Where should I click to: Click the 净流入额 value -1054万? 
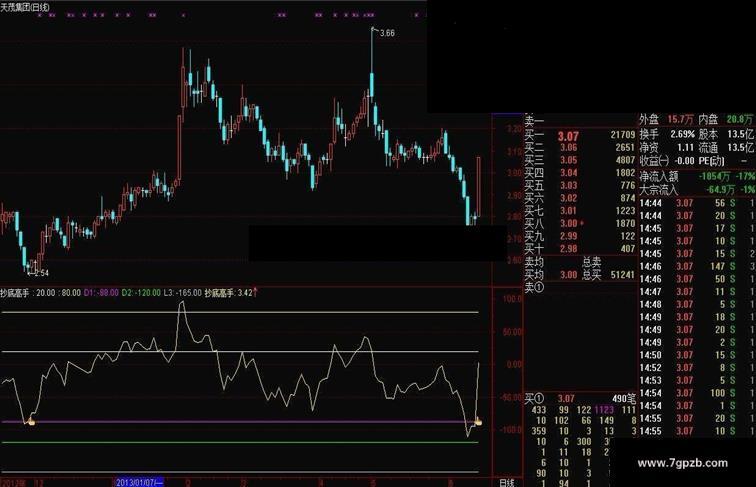click(714, 176)
